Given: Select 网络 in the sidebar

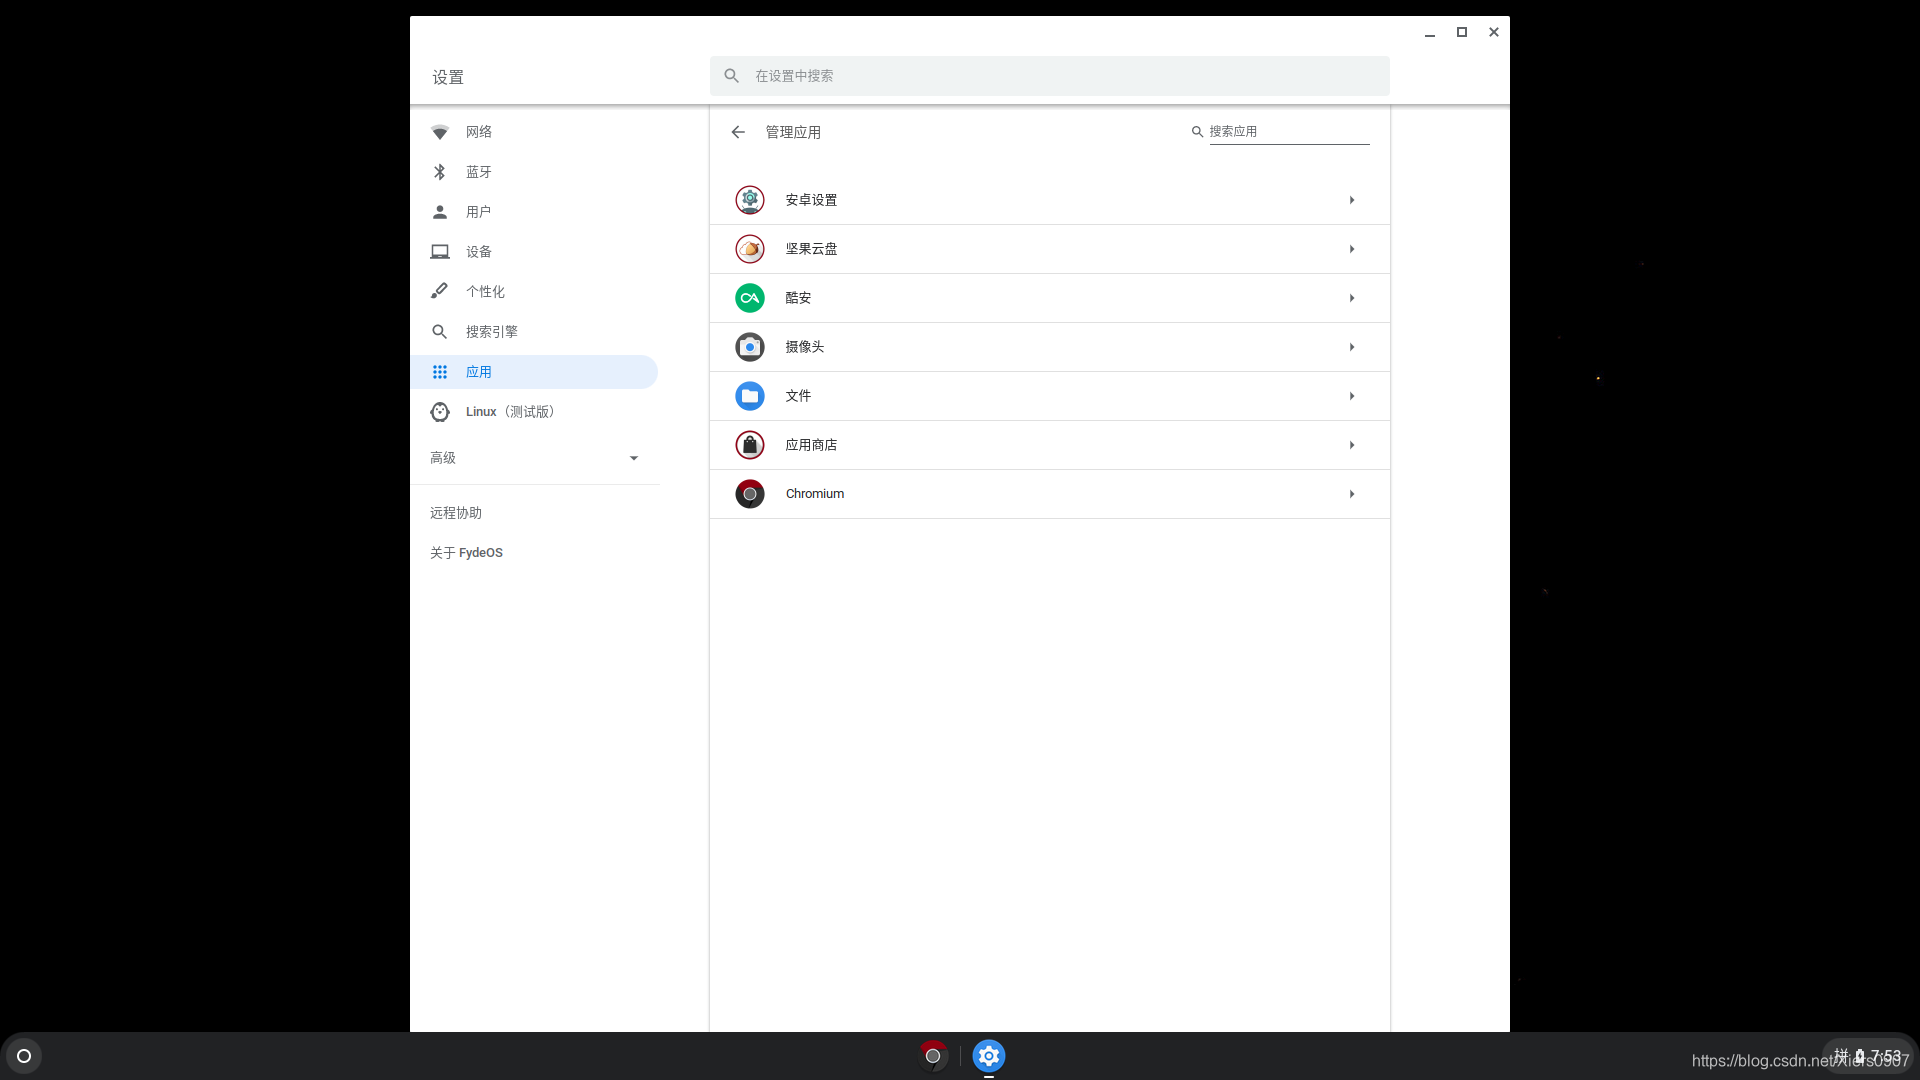Looking at the screenshot, I should click(478, 132).
